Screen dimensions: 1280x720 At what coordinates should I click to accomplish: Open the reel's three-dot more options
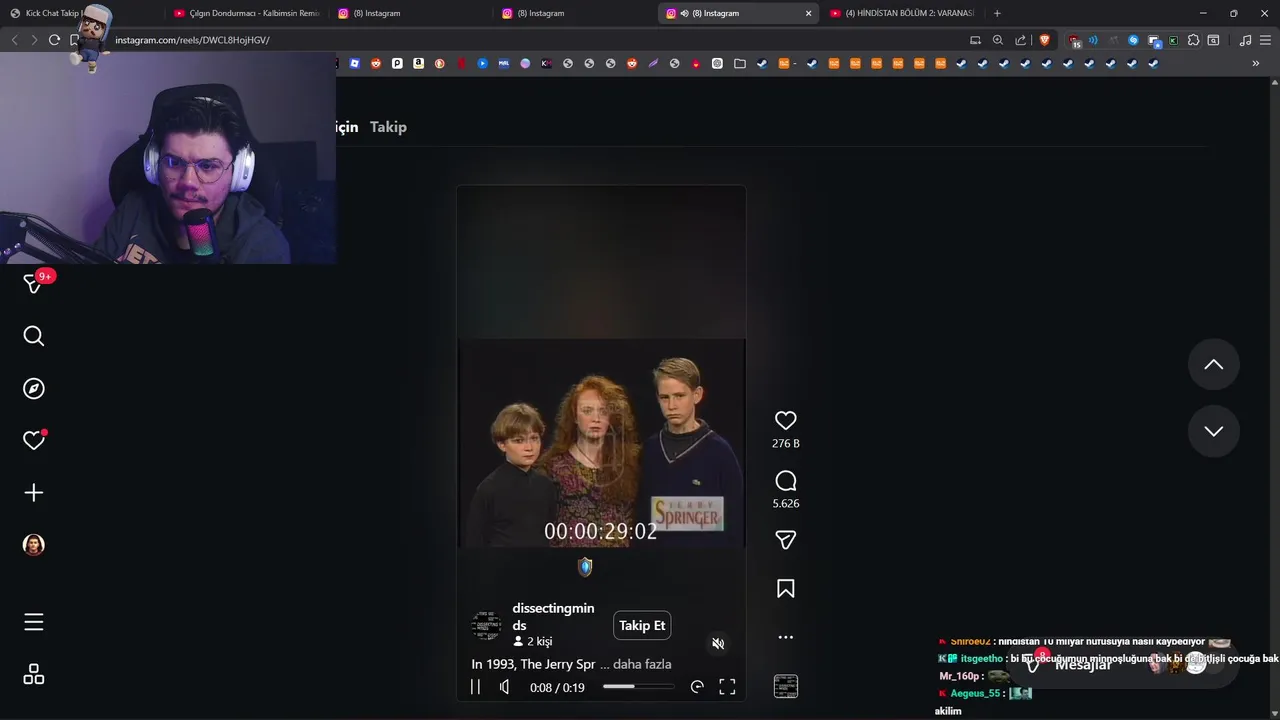tap(786, 637)
